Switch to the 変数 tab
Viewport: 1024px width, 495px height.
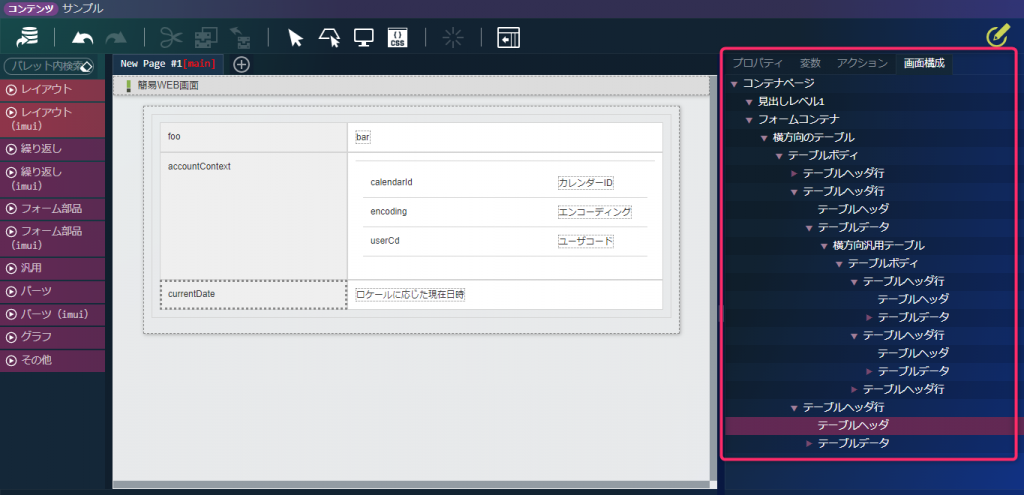810,63
